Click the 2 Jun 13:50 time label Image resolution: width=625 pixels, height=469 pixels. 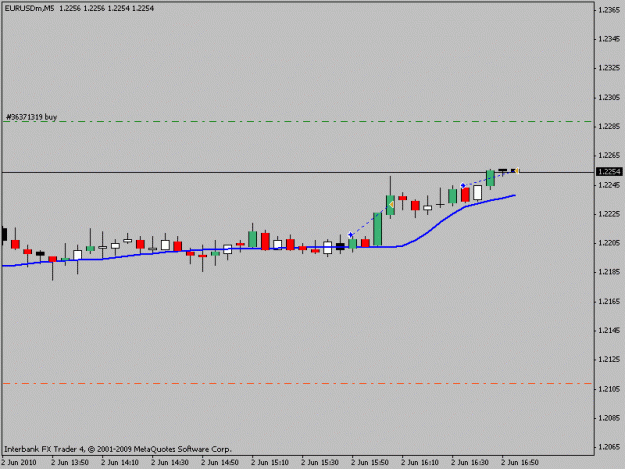point(70,463)
